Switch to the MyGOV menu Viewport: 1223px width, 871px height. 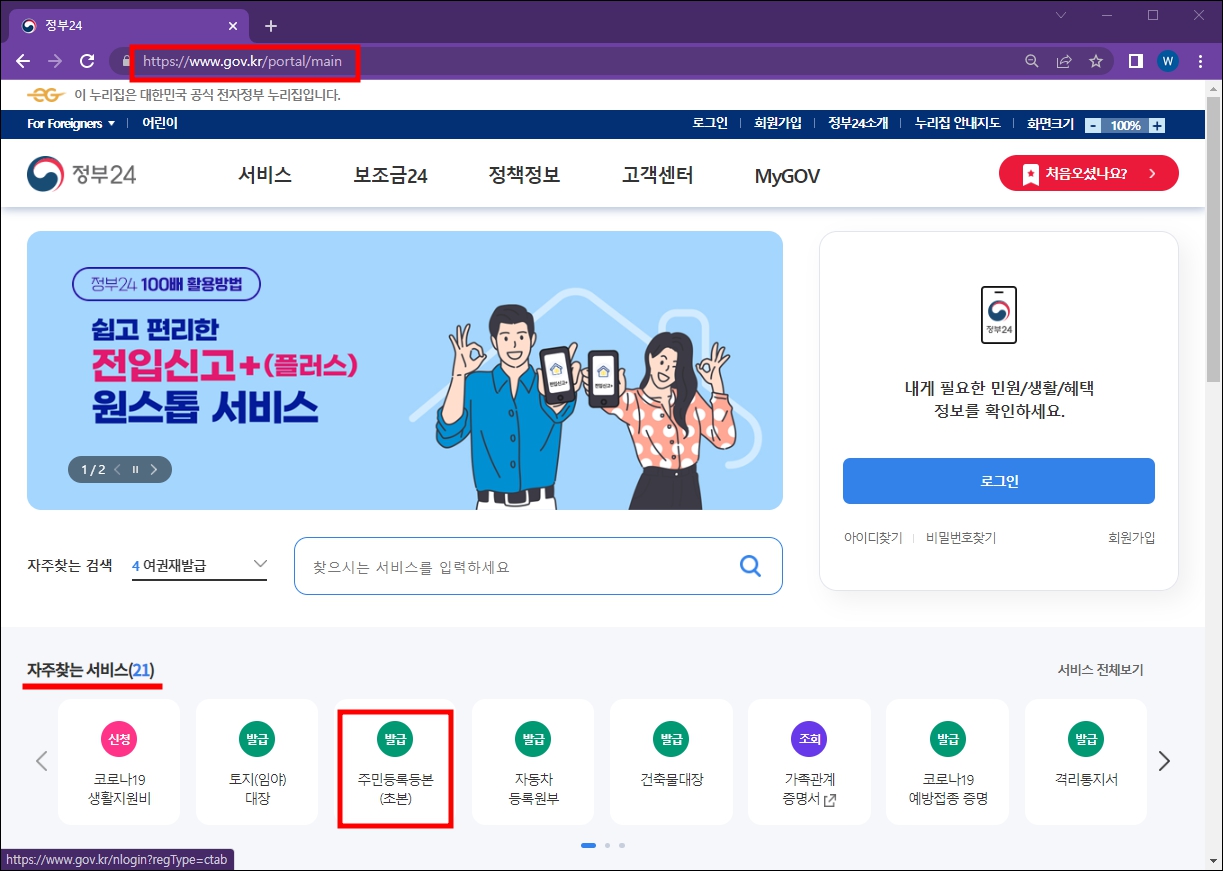coord(786,173)
